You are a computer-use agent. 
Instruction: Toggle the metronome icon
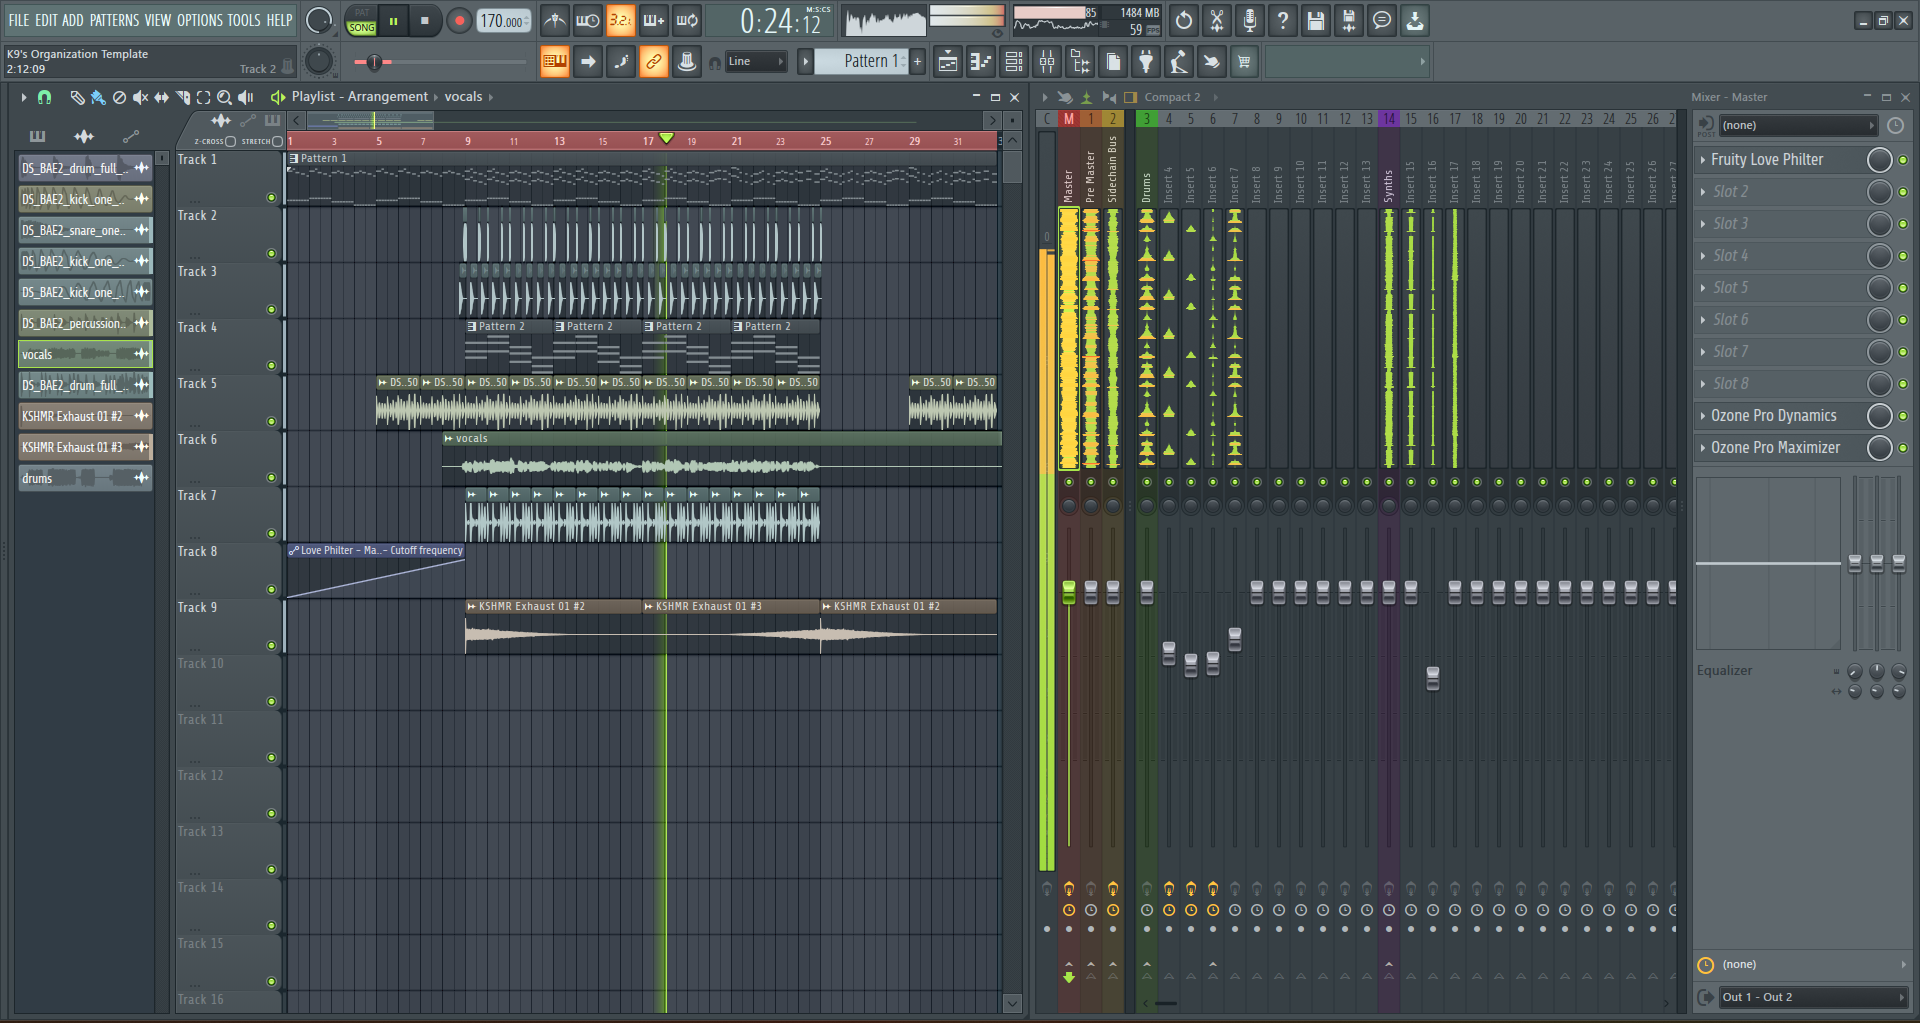coord(555,20)
